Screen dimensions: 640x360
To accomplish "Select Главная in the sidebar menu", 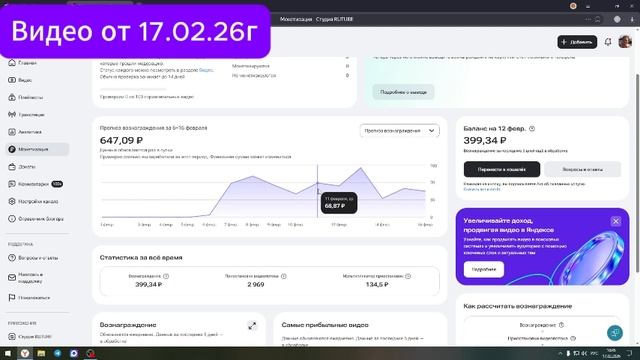I will 27,63.
